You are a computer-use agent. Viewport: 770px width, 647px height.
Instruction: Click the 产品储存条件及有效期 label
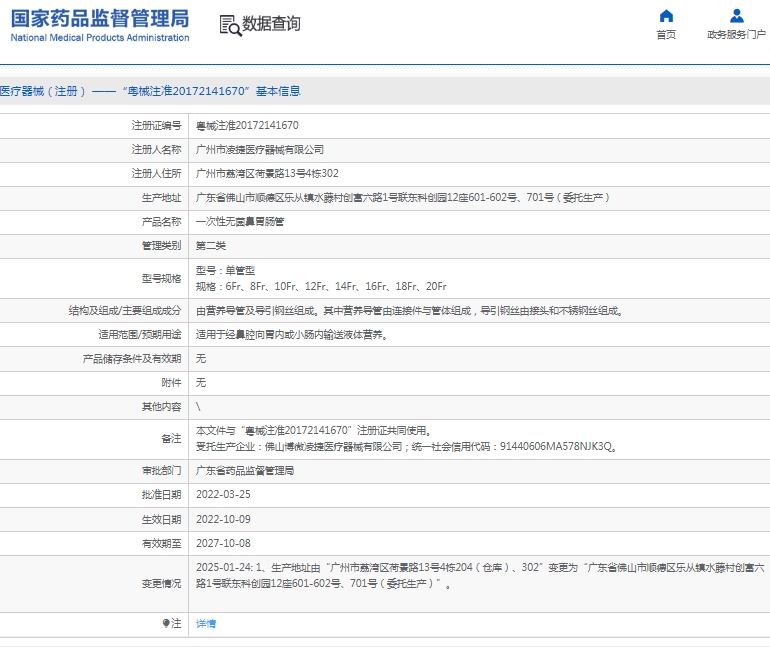132,359
